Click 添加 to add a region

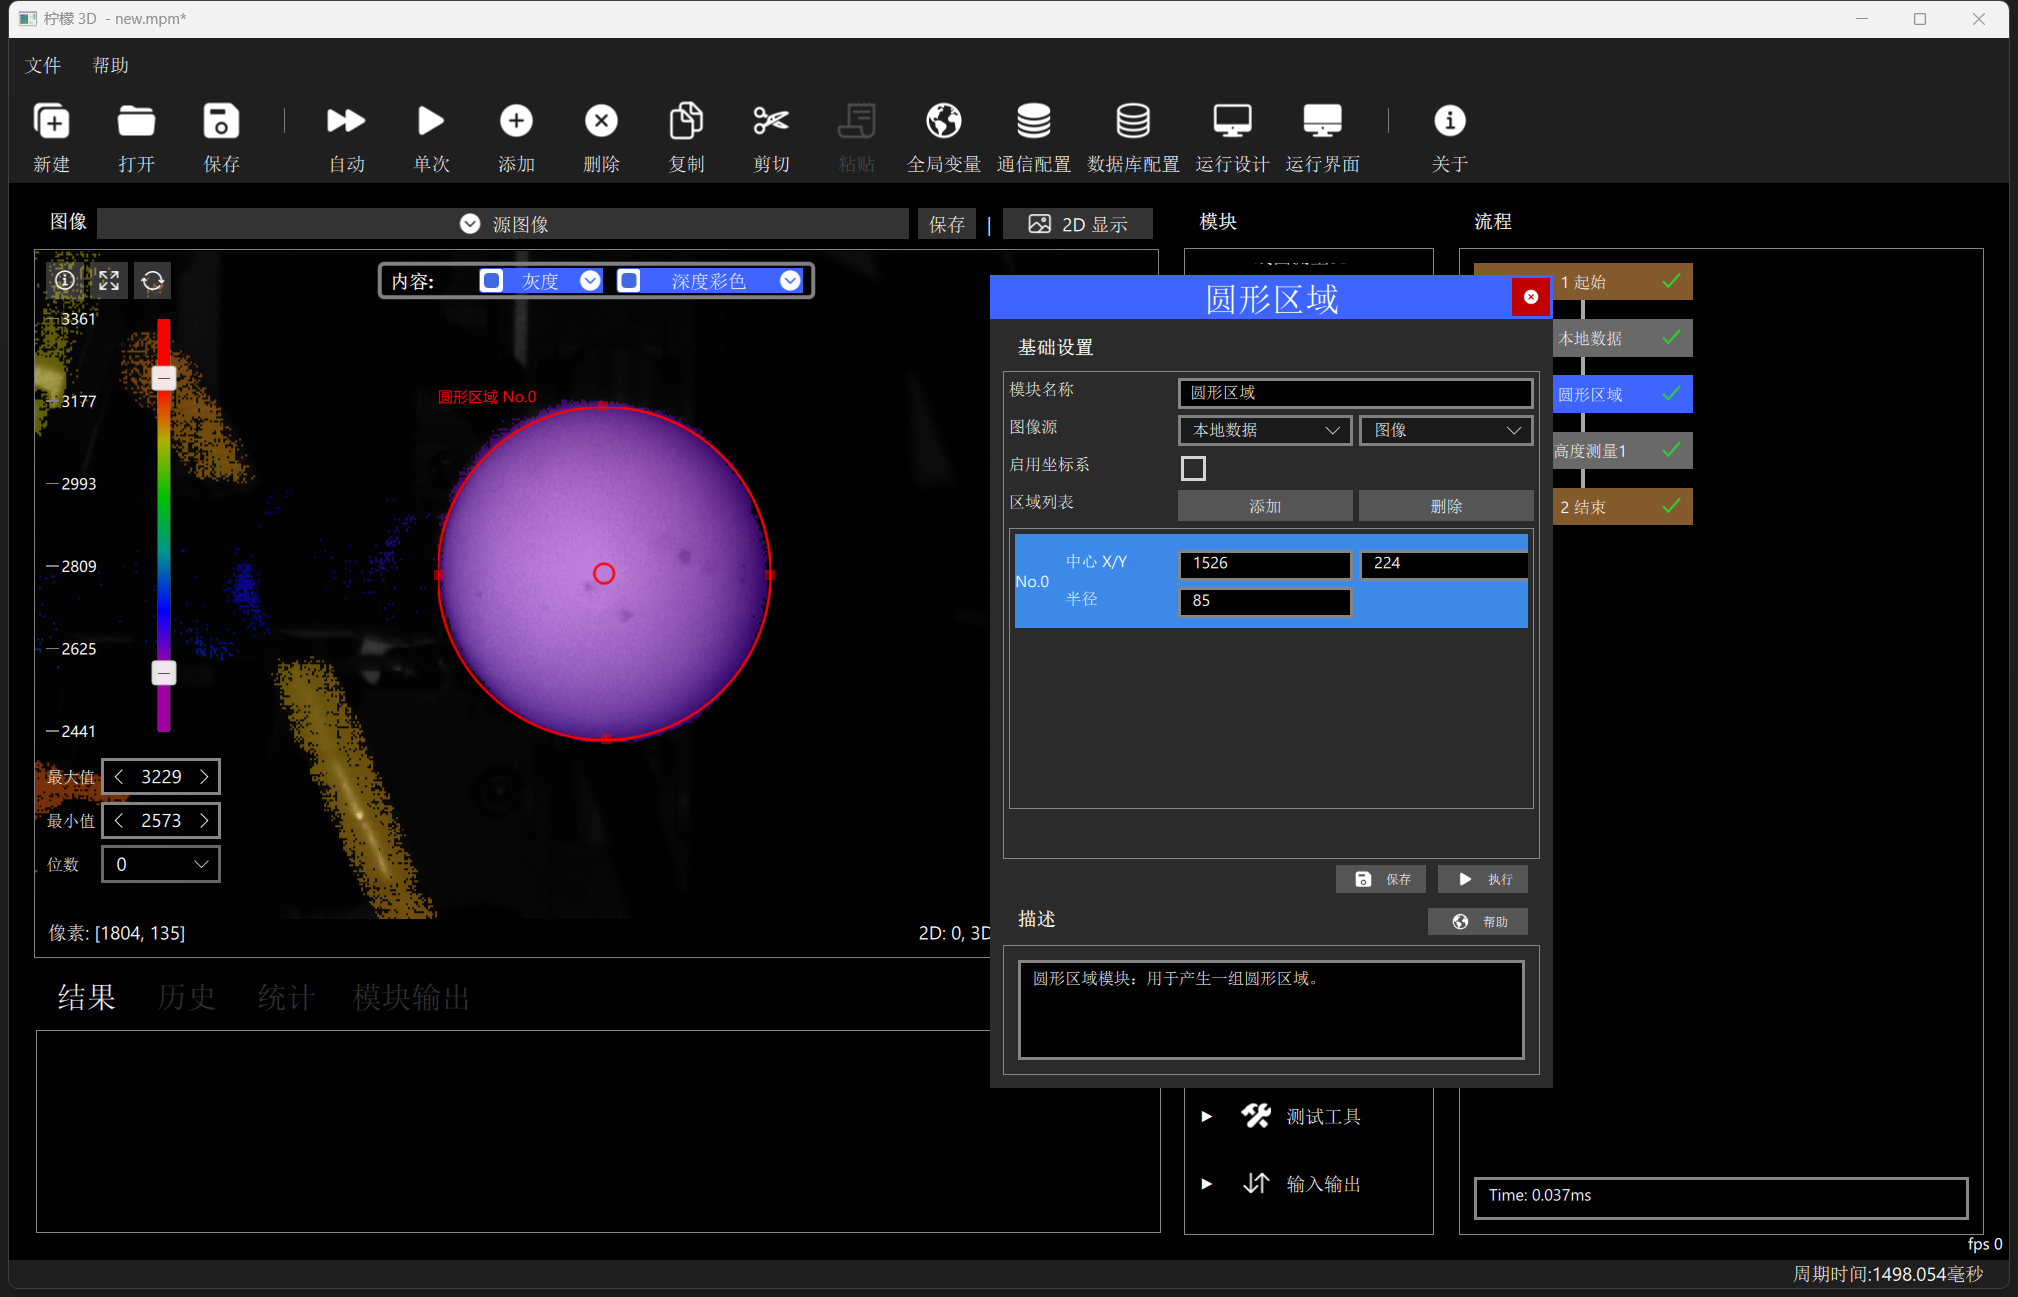[x=1265, y=506]
